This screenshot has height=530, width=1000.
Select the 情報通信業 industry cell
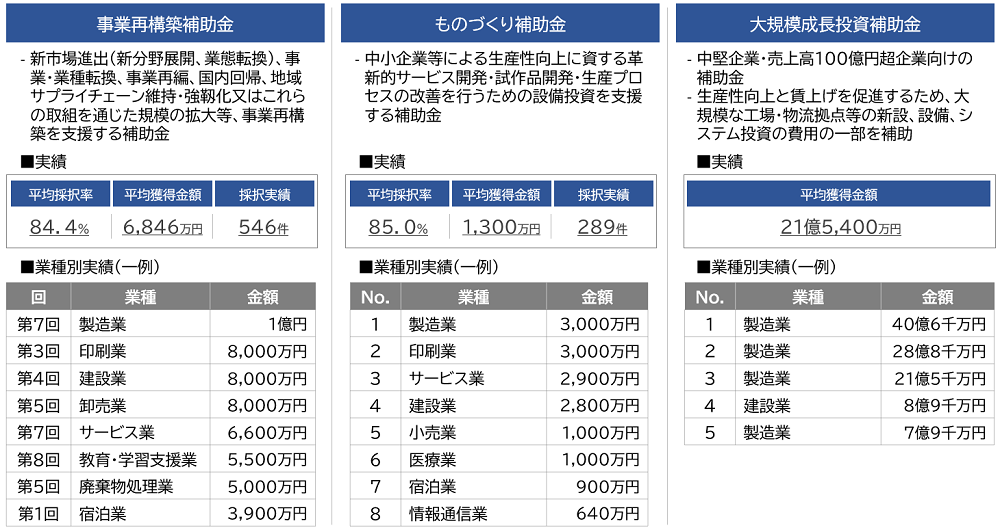click(473, 513)
